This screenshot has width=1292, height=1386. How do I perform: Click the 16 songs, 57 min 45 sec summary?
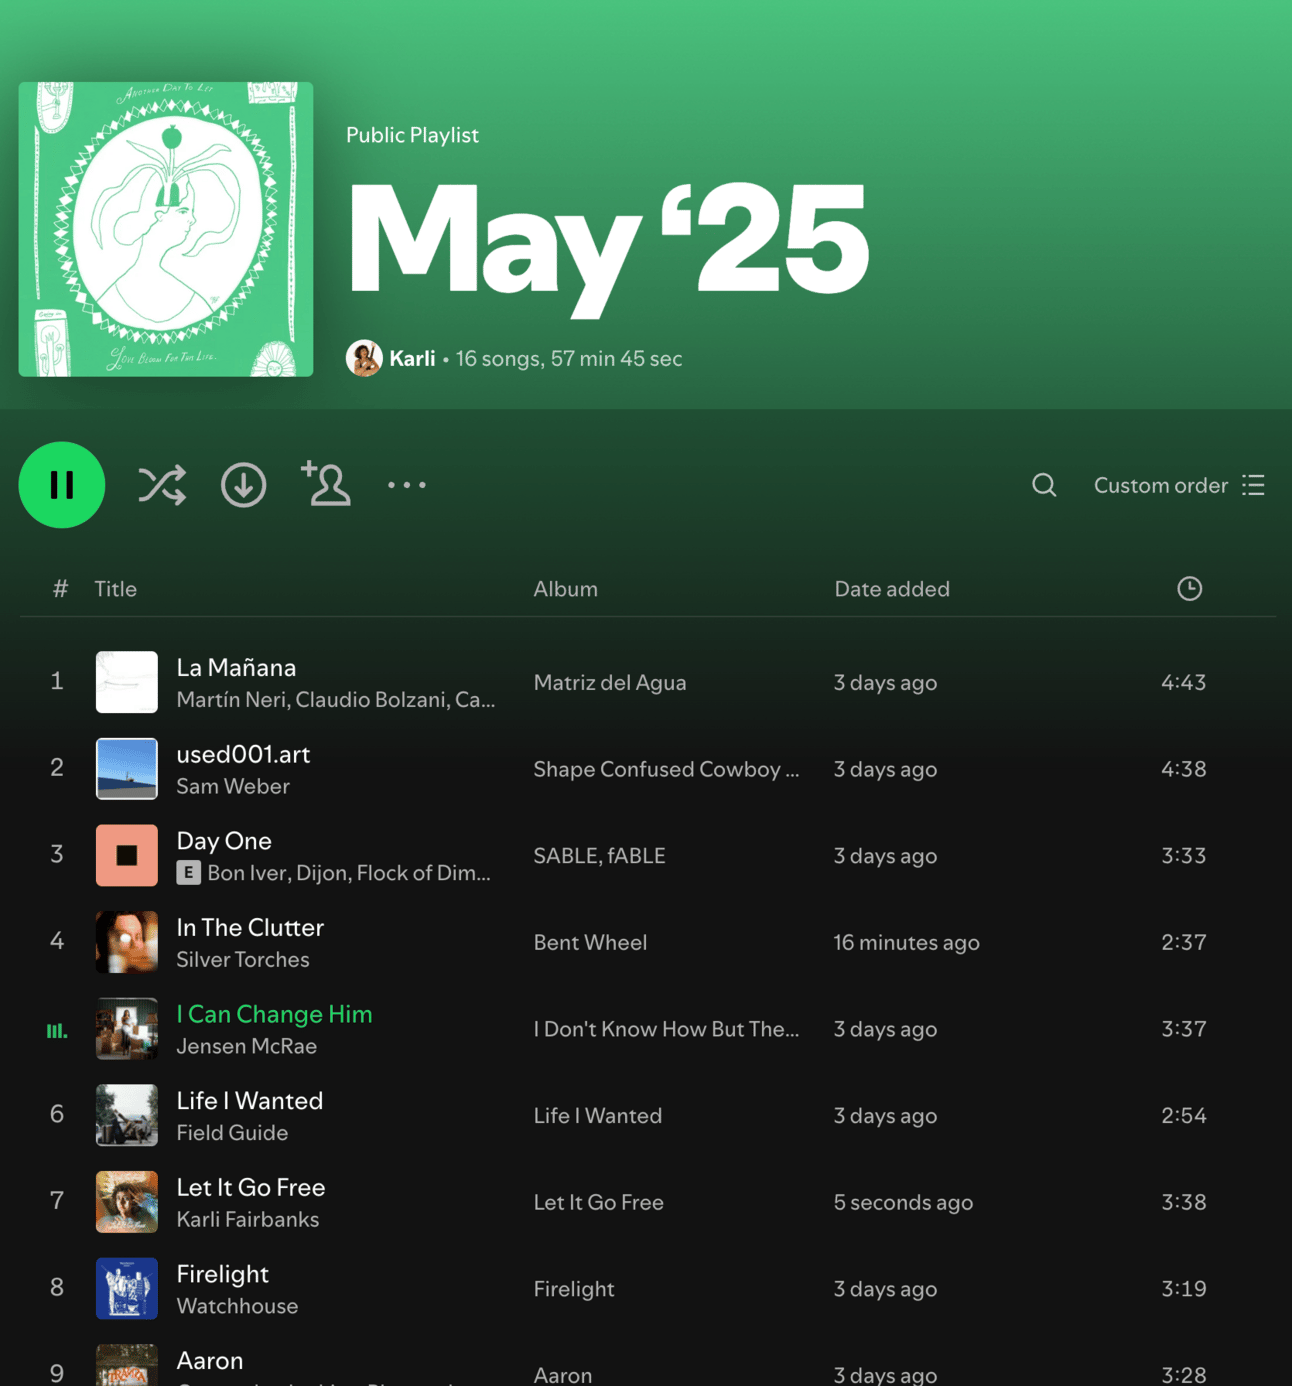pos(569,358)
